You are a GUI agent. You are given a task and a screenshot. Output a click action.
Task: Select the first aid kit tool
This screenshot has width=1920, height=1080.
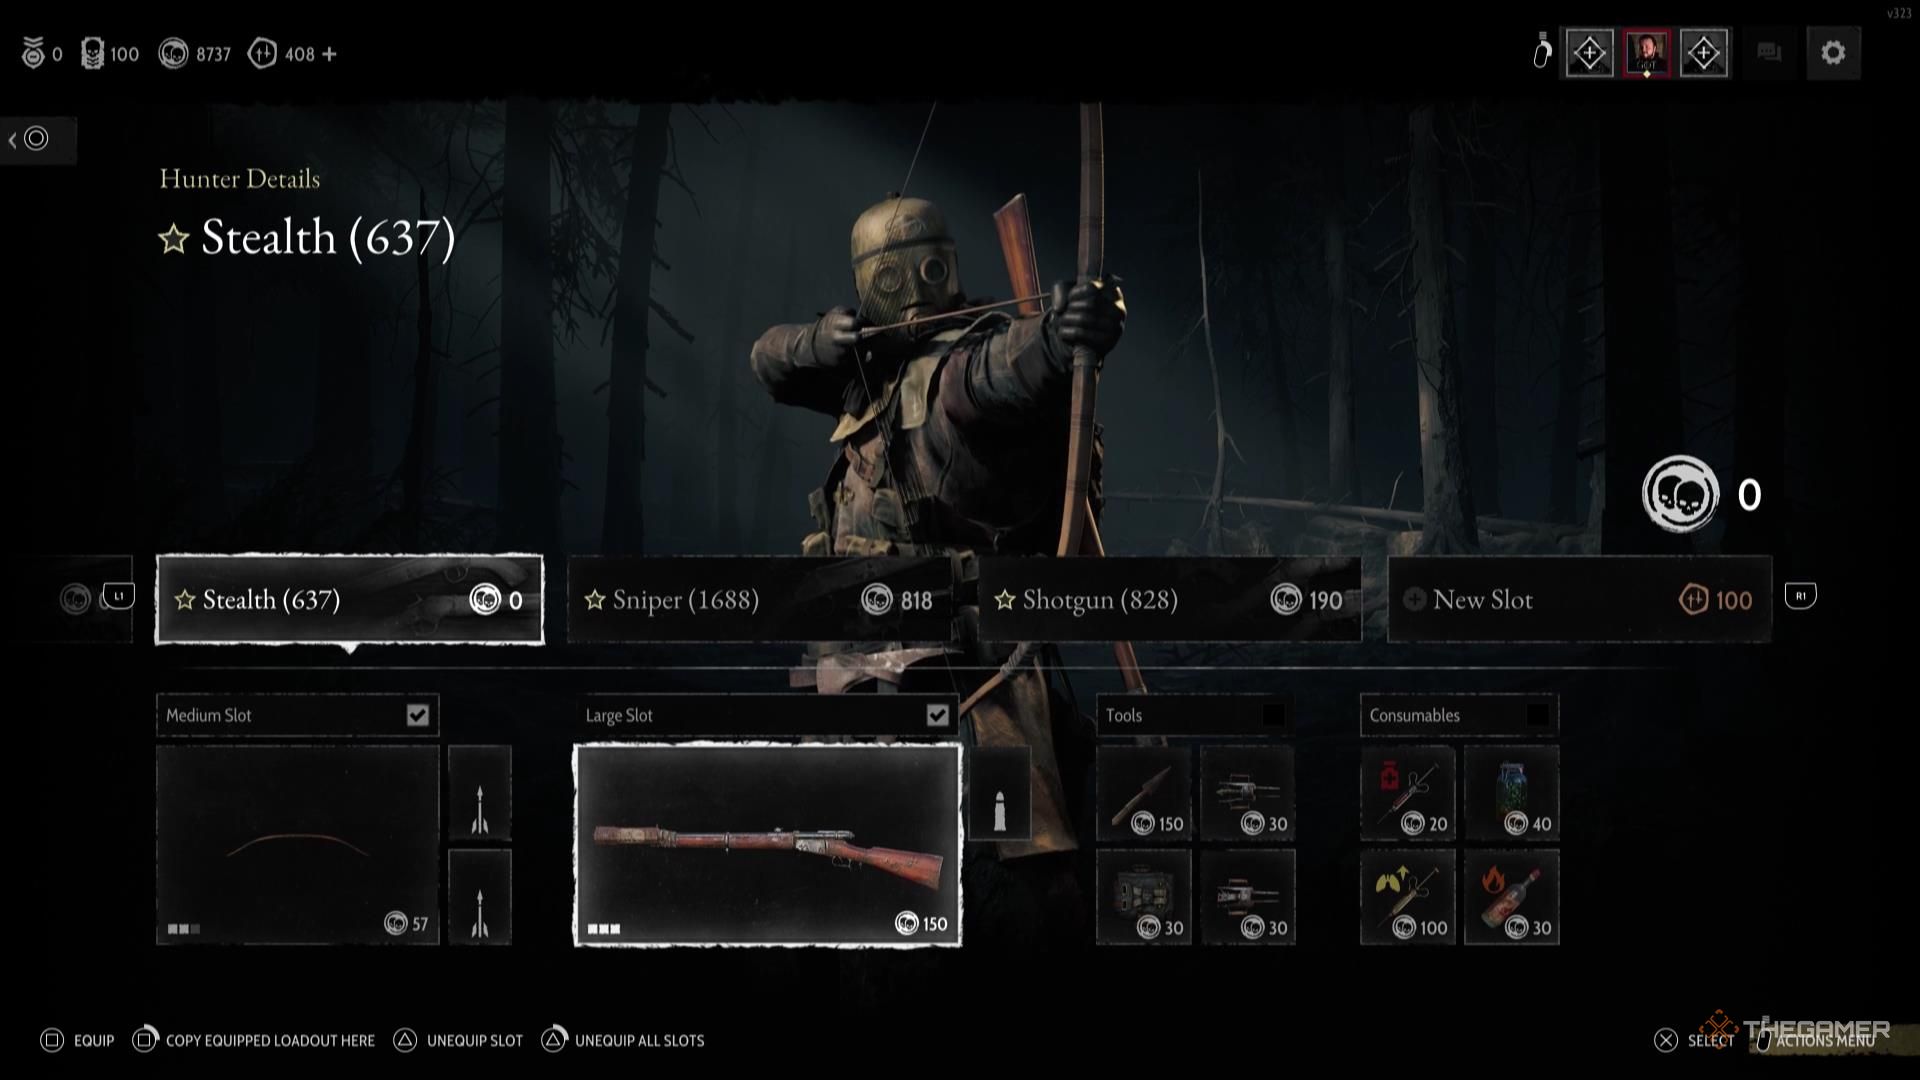point(1144,897)
